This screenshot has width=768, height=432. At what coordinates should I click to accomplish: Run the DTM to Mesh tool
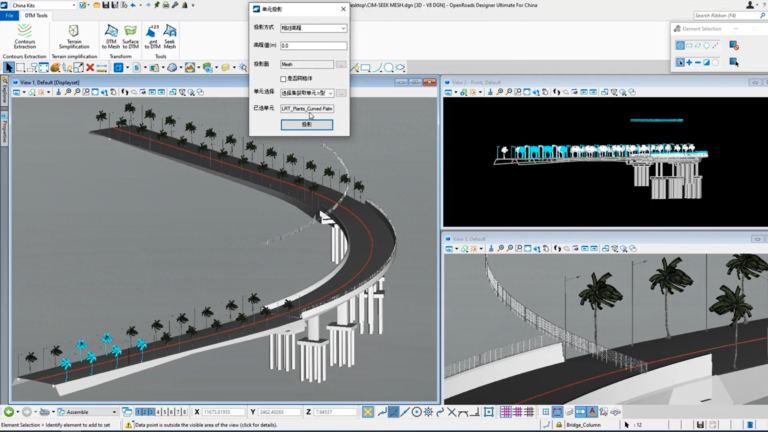tap(111, 37)
